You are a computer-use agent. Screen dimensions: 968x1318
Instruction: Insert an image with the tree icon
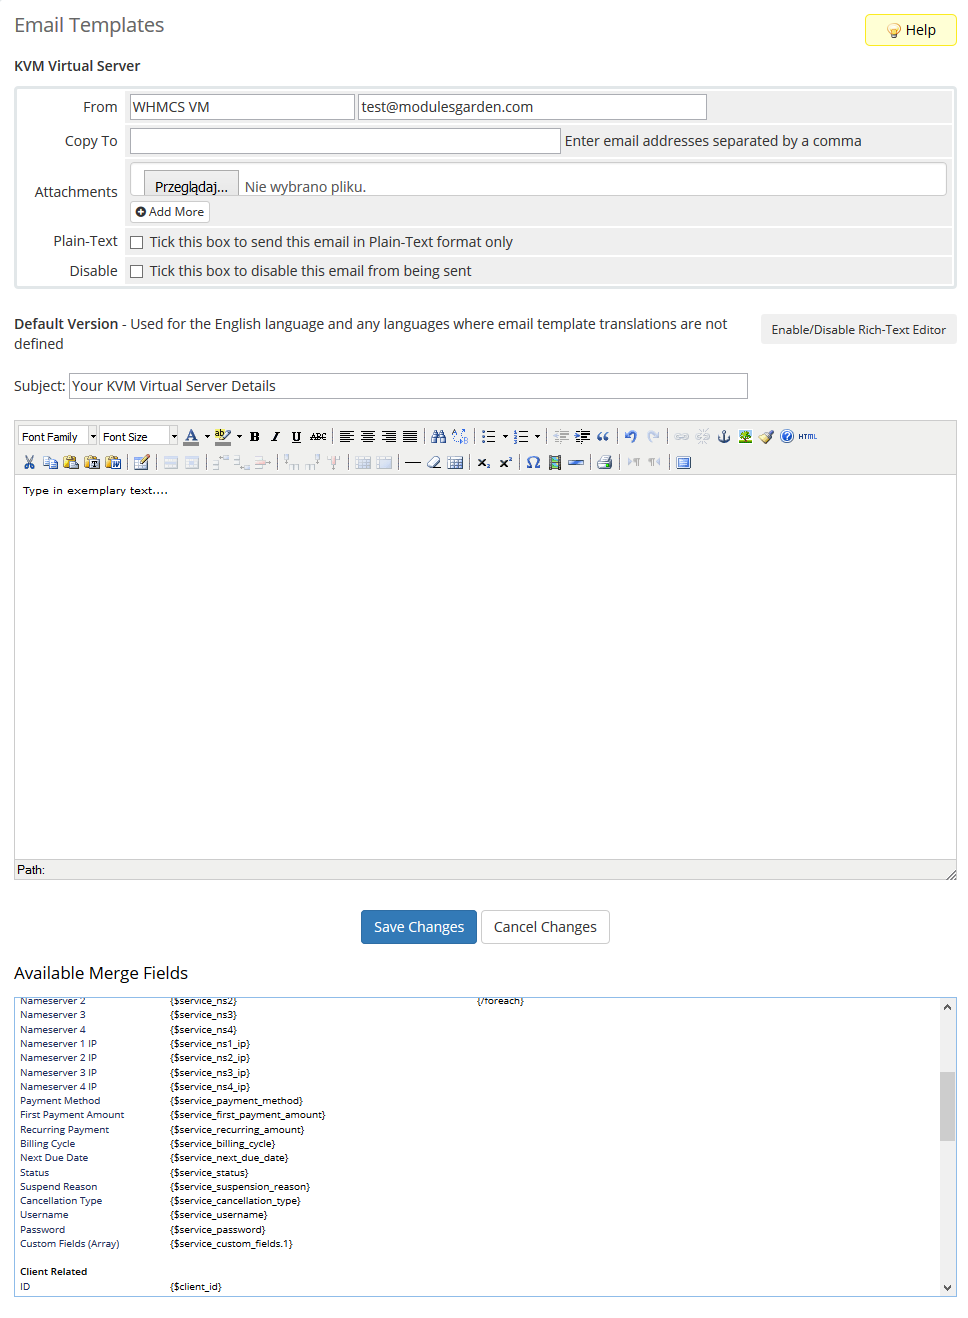[745, 436]
